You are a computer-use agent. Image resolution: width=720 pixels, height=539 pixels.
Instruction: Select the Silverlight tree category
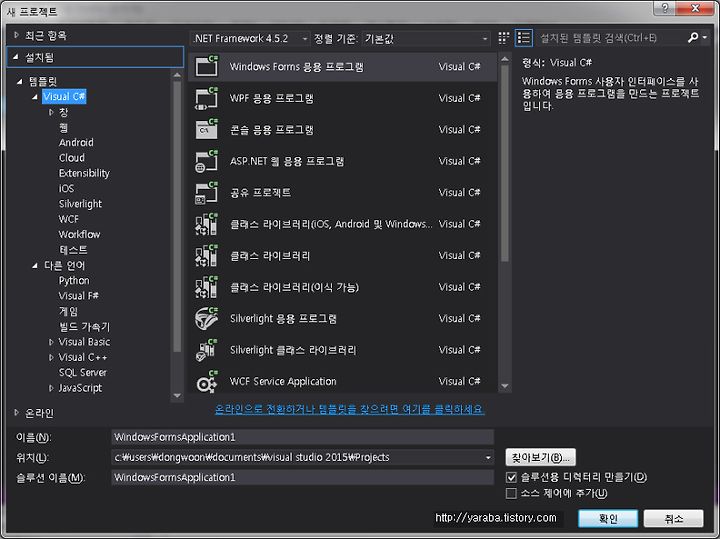tap(80, 204)
